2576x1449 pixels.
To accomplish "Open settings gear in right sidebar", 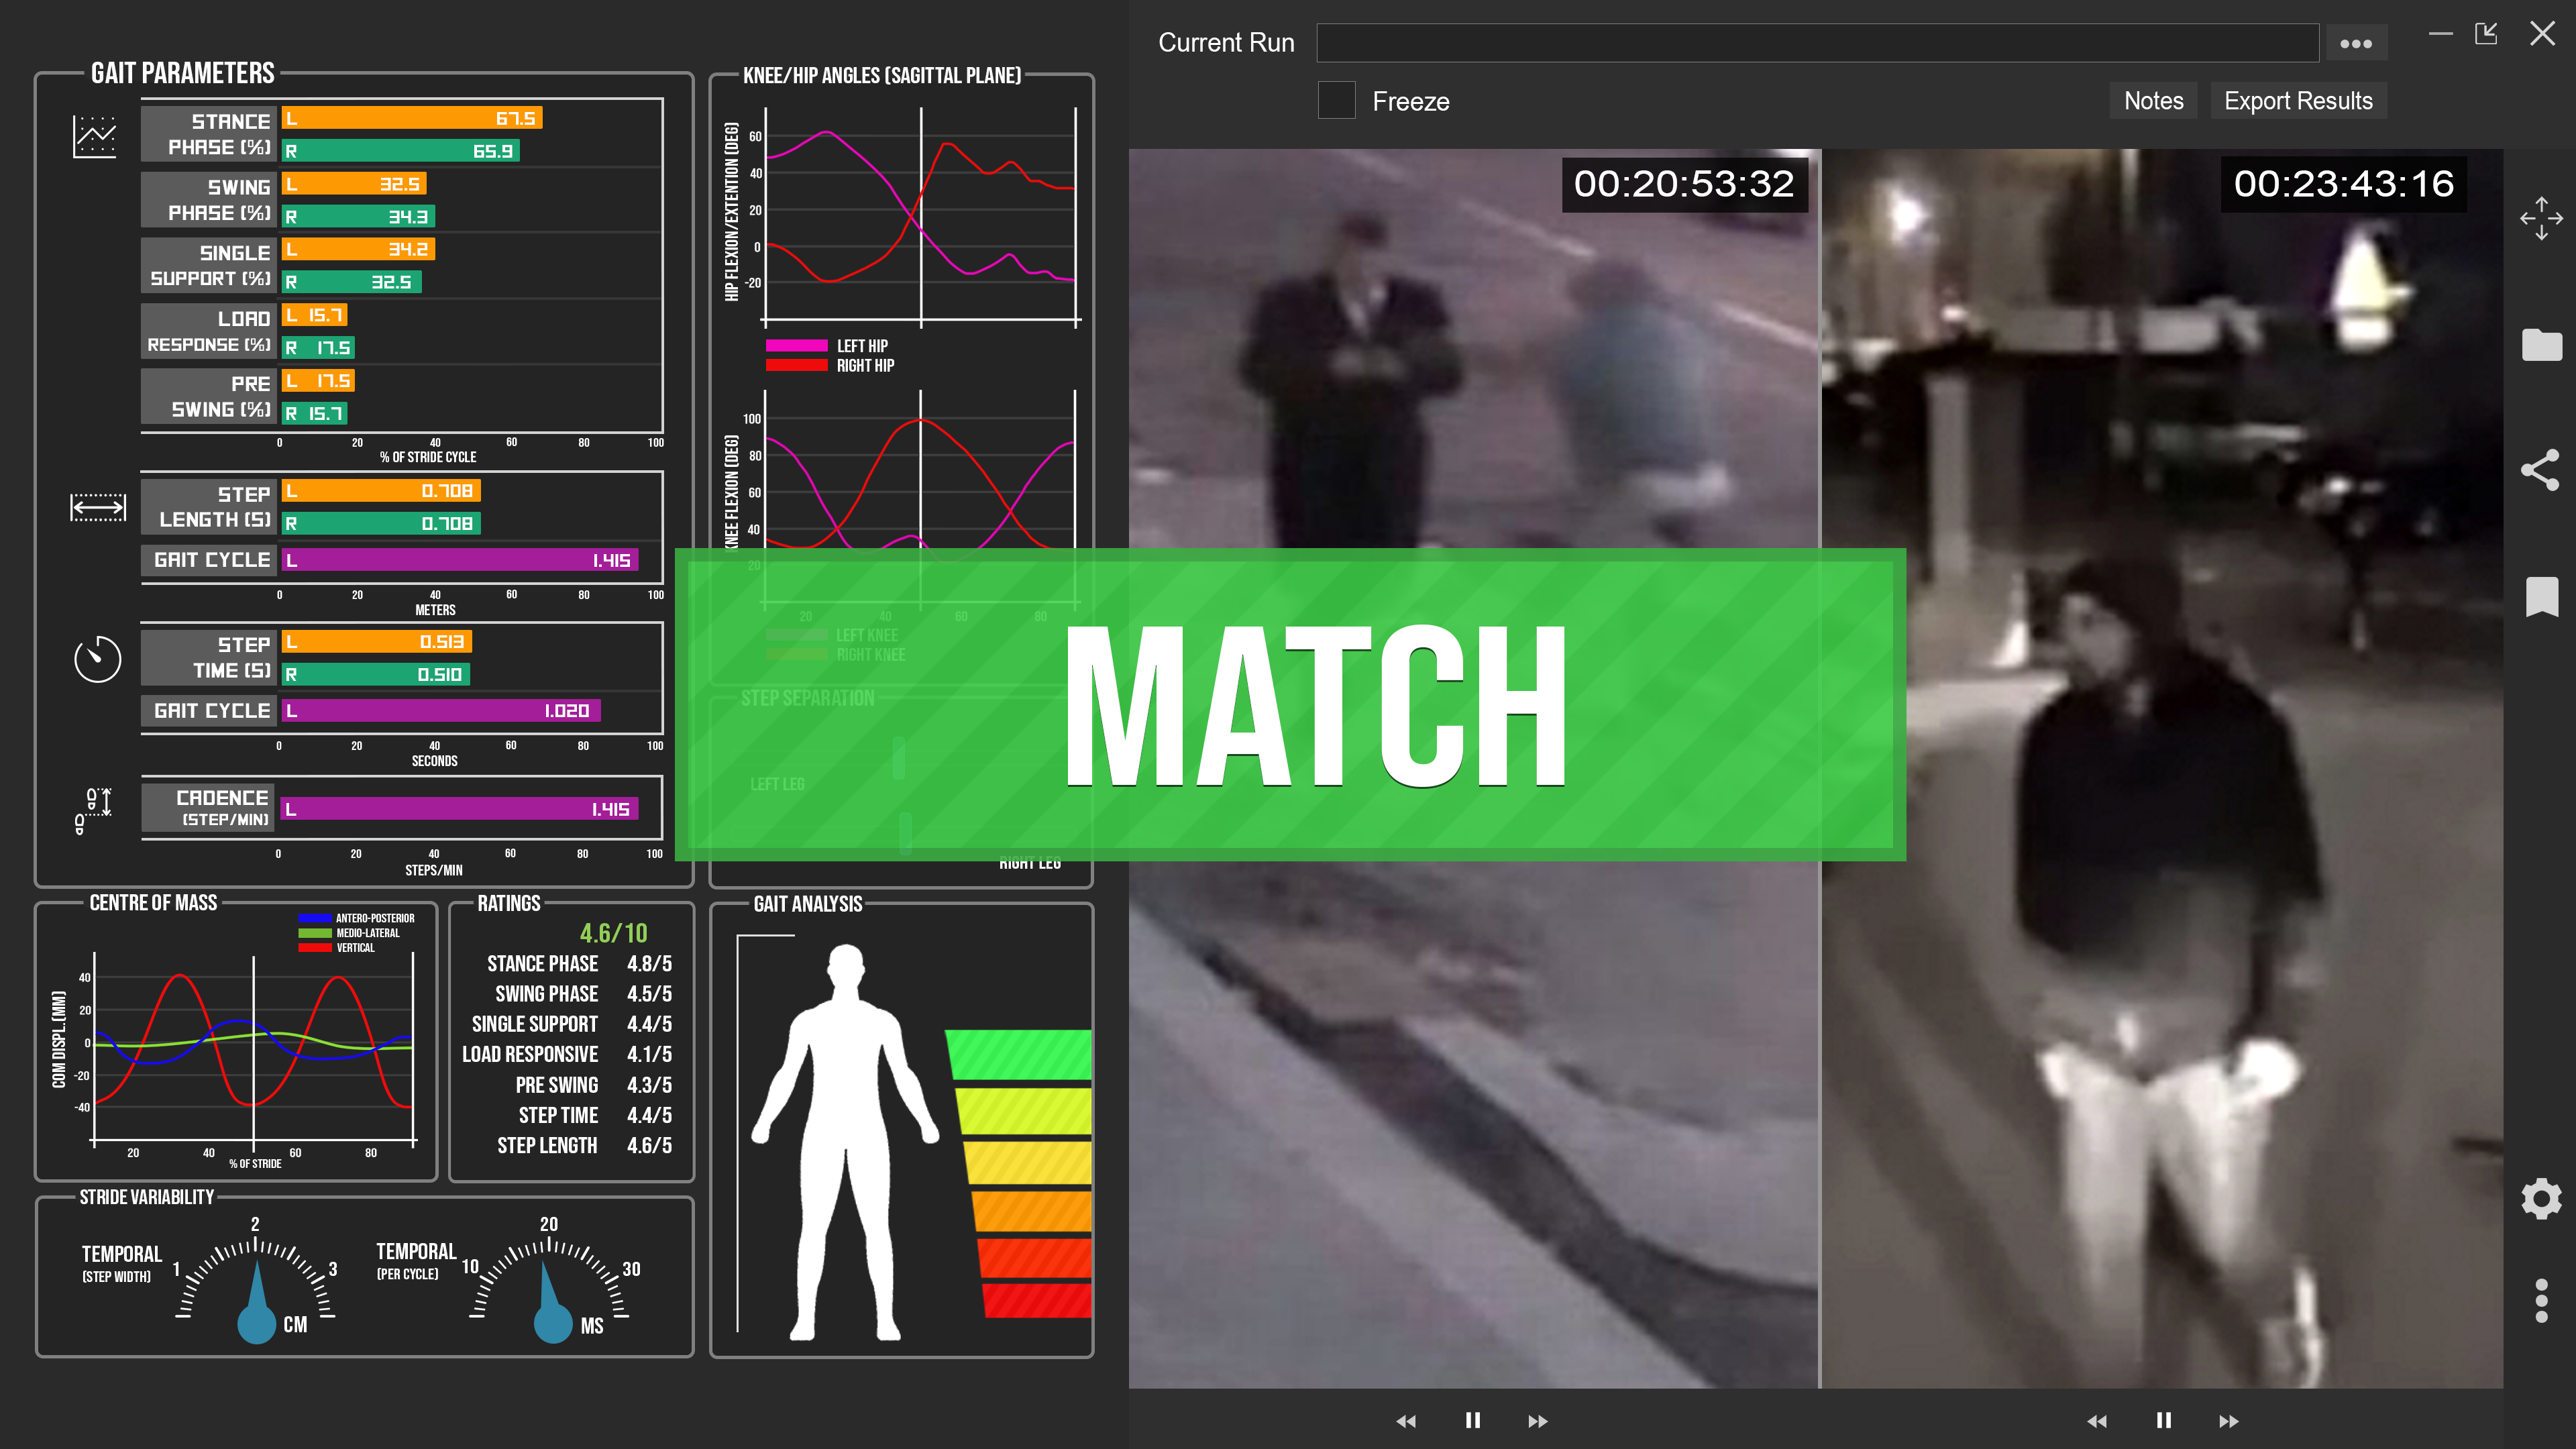I will [2541, 1198].
